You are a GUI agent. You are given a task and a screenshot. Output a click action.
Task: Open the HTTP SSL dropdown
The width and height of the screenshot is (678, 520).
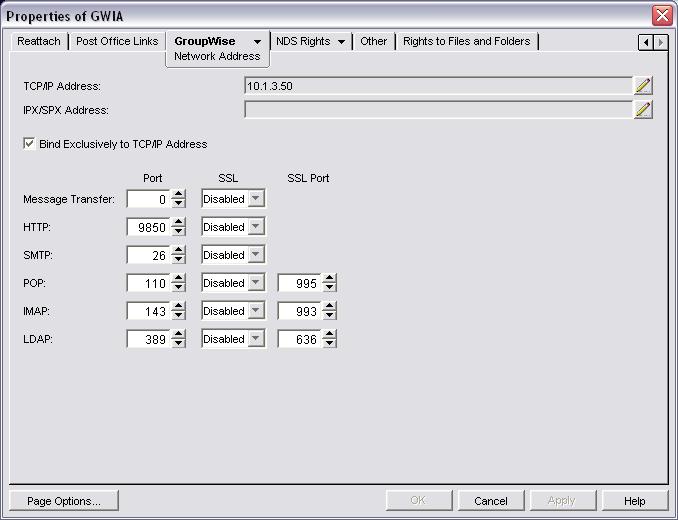click(256, 227)
